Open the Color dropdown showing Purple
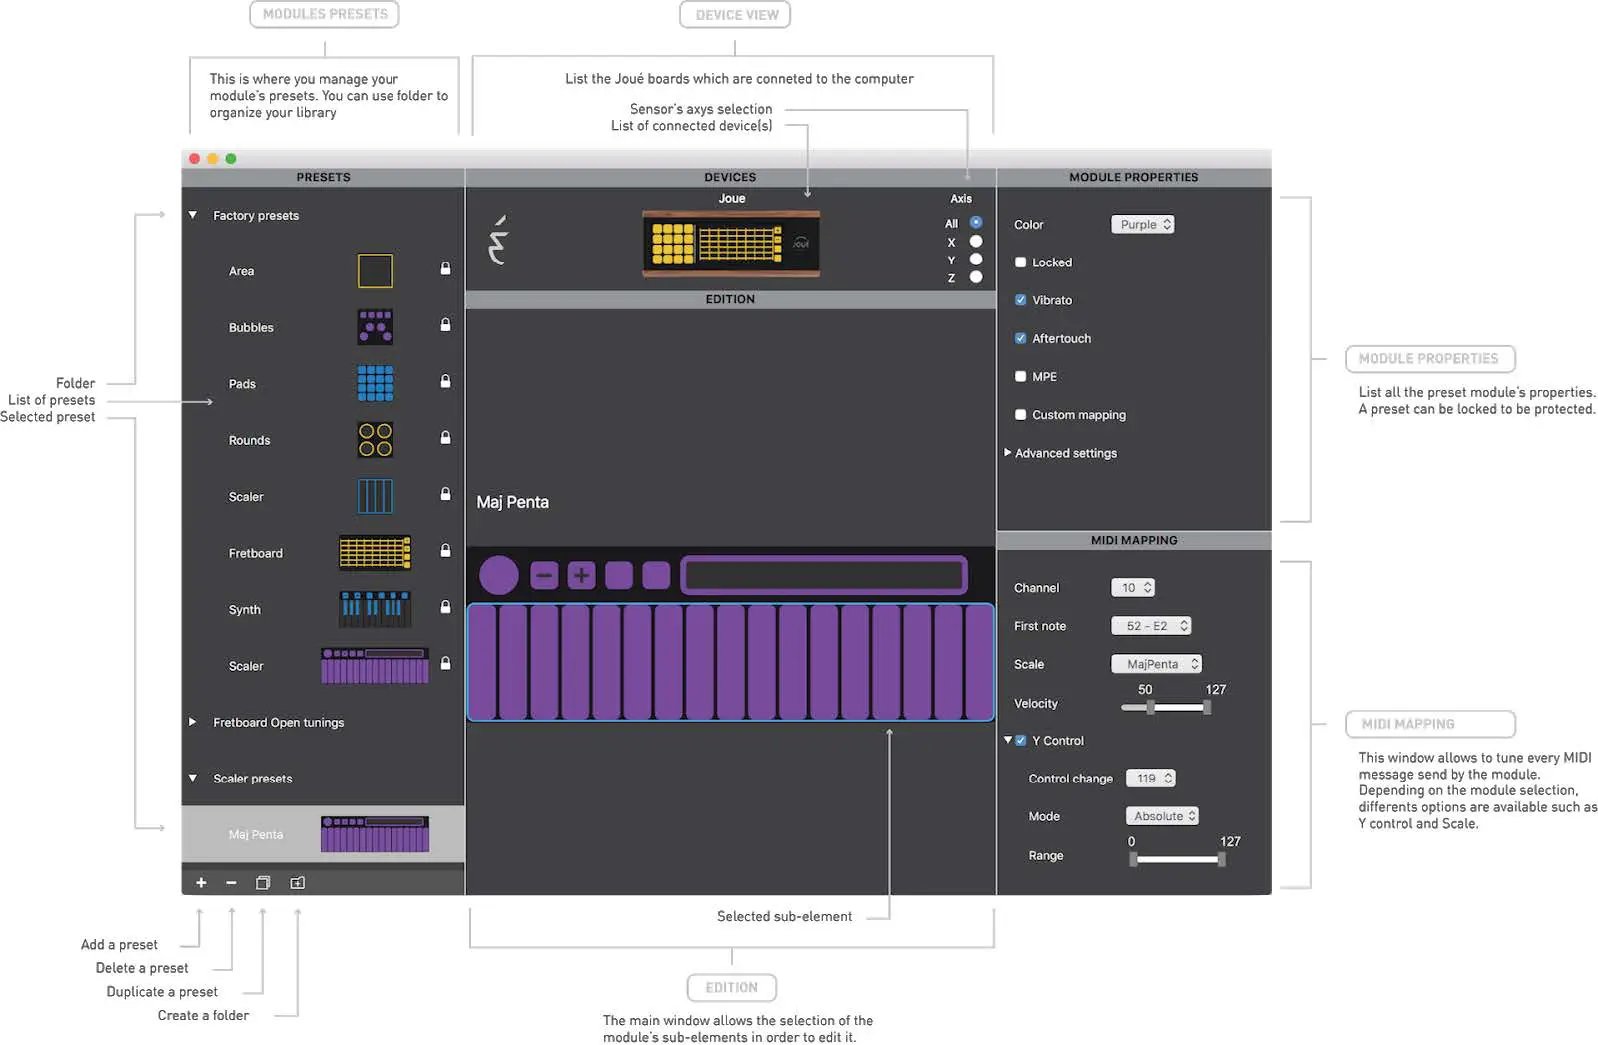This screenshot has width=1598, height=1045. pyautogui.click(x=1143, y=224)
